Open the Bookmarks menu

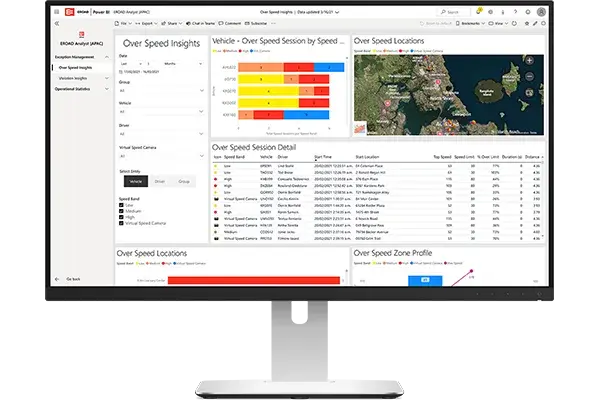click(x=470, y=23)
